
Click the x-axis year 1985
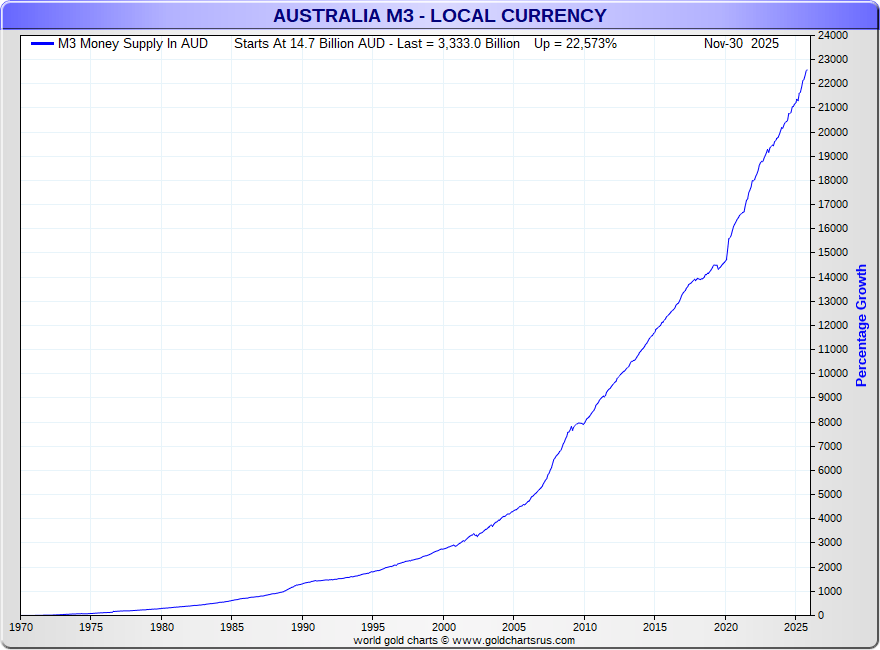click(232, 628)
